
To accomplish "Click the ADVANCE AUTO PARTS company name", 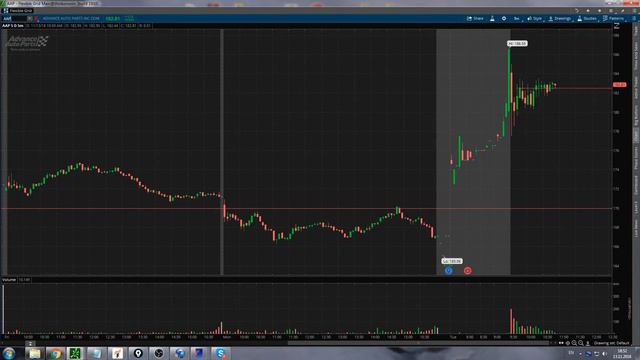I will (71, 18).
